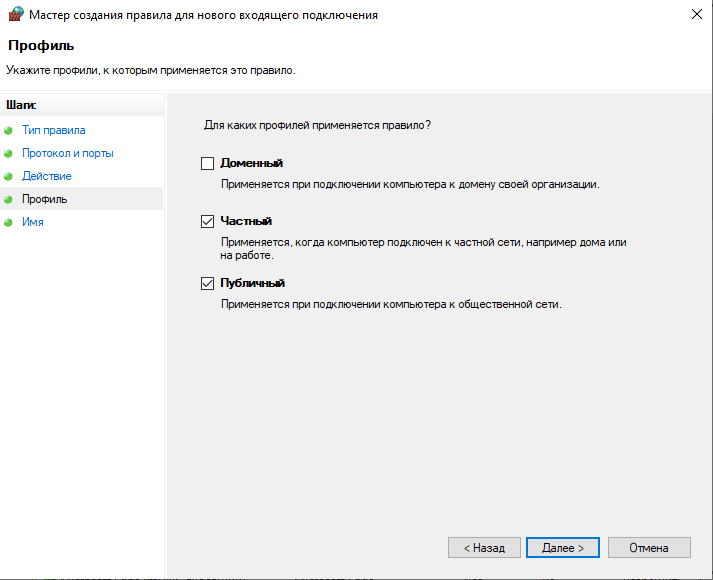Screen dimensions: 713x580
Task: Click the green bullet beside 'Имя'
Action: pyautogui.click(x=9, y=223)
